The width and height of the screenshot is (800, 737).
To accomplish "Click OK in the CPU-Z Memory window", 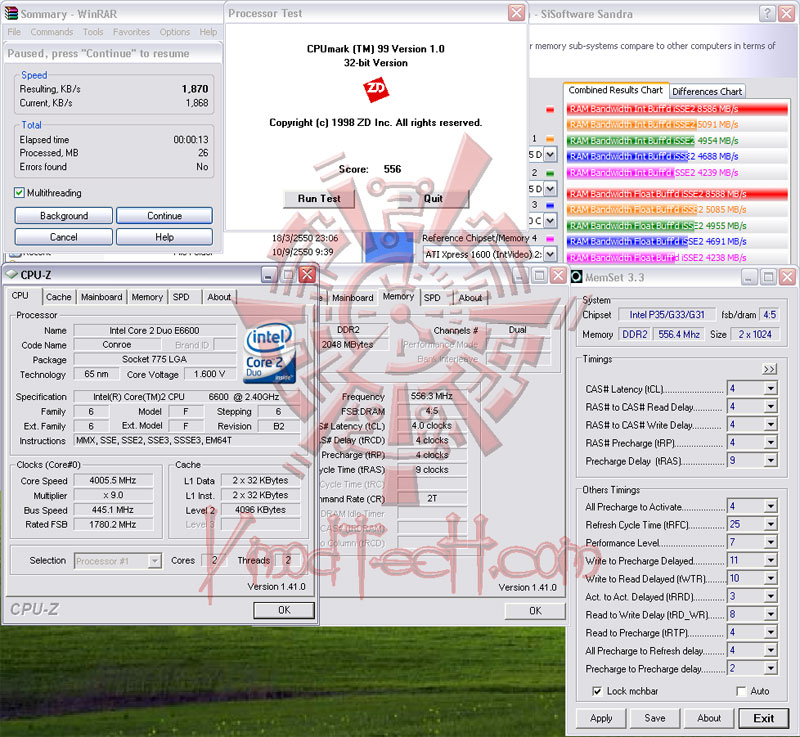I will [x=535, y=611].
